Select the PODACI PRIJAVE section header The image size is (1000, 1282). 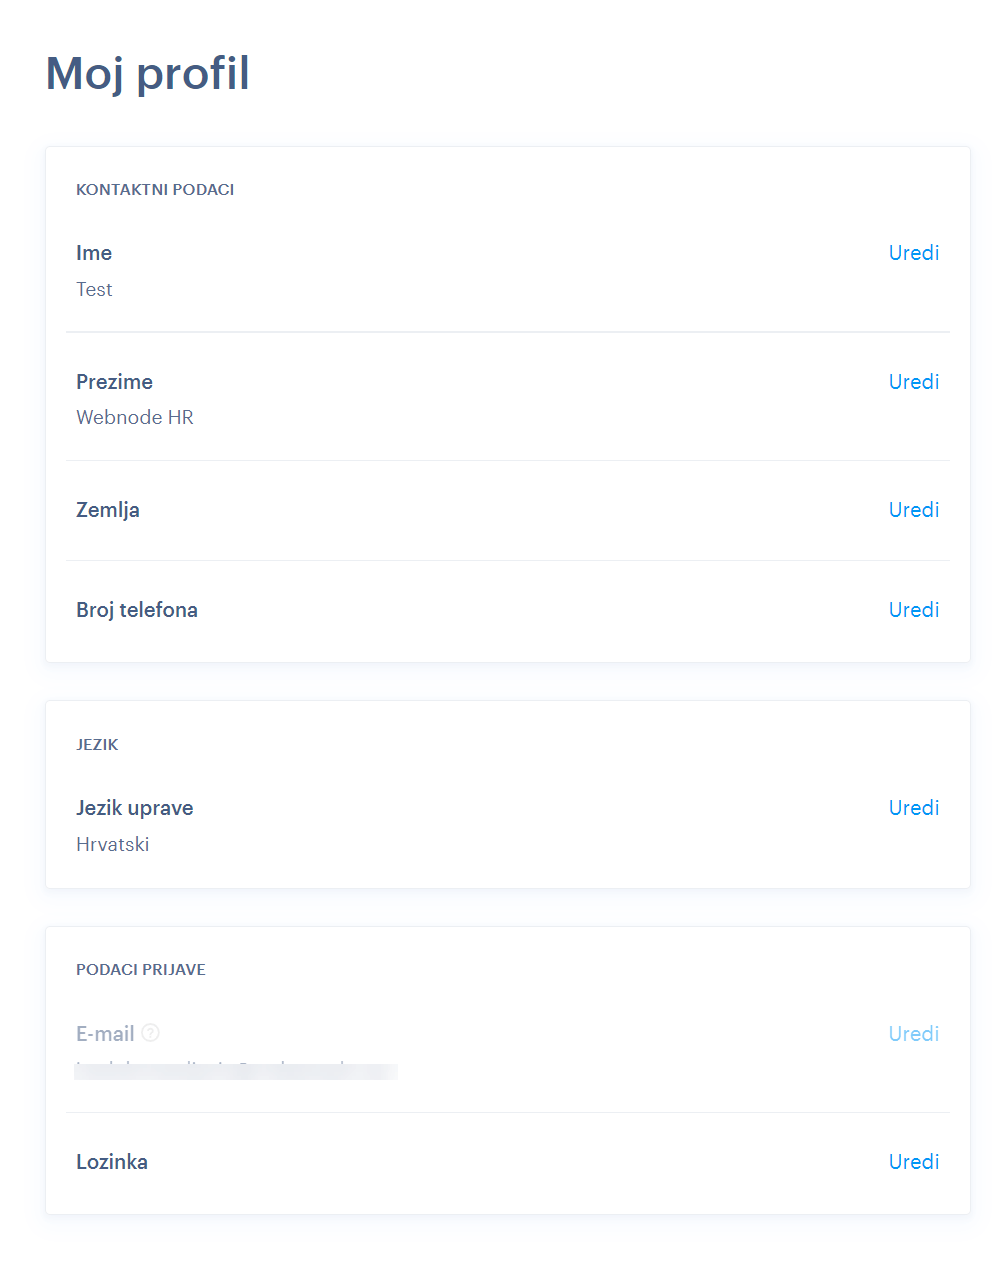tap(141, 969)
